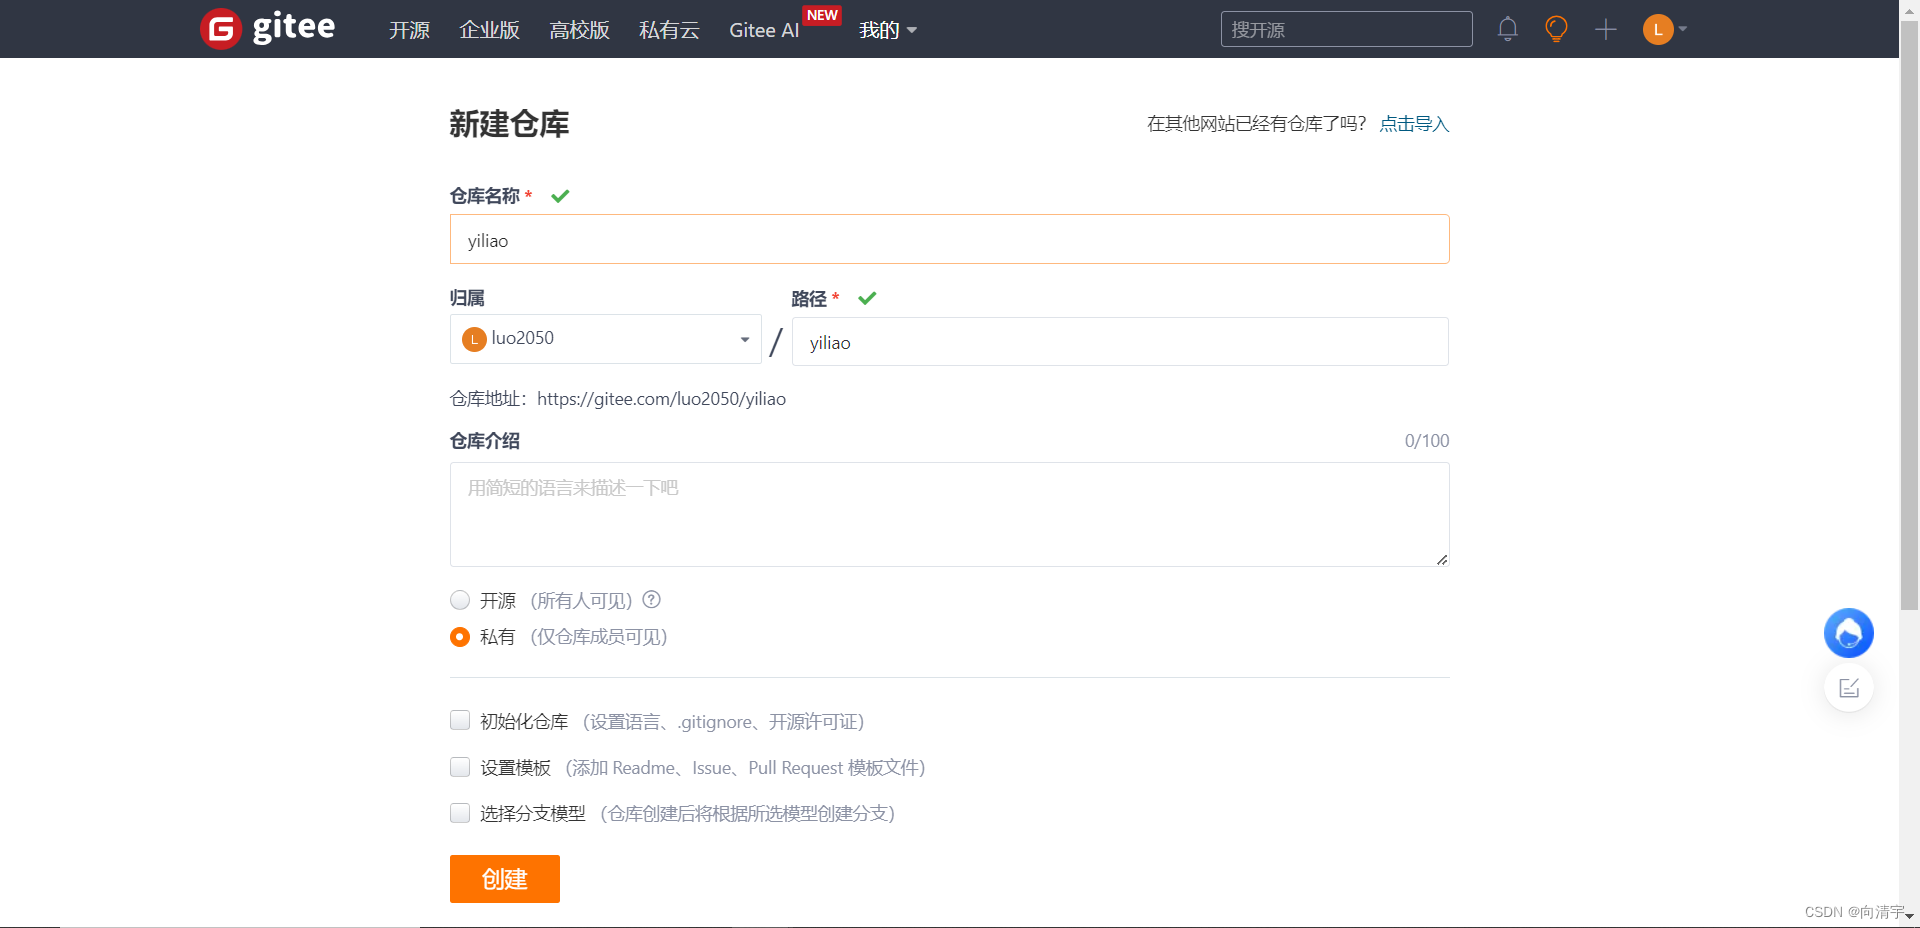Select the 开源 radio option
The height and width of the screenshot is (928, 1920).
[x=460, y=600]
